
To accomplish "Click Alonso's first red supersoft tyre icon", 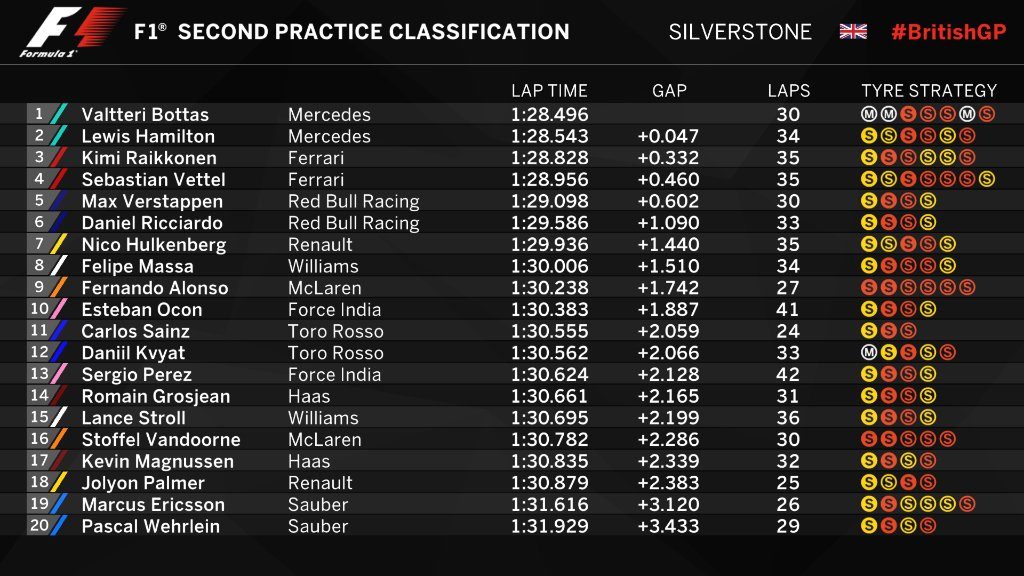I will click(x=868, y=288).
